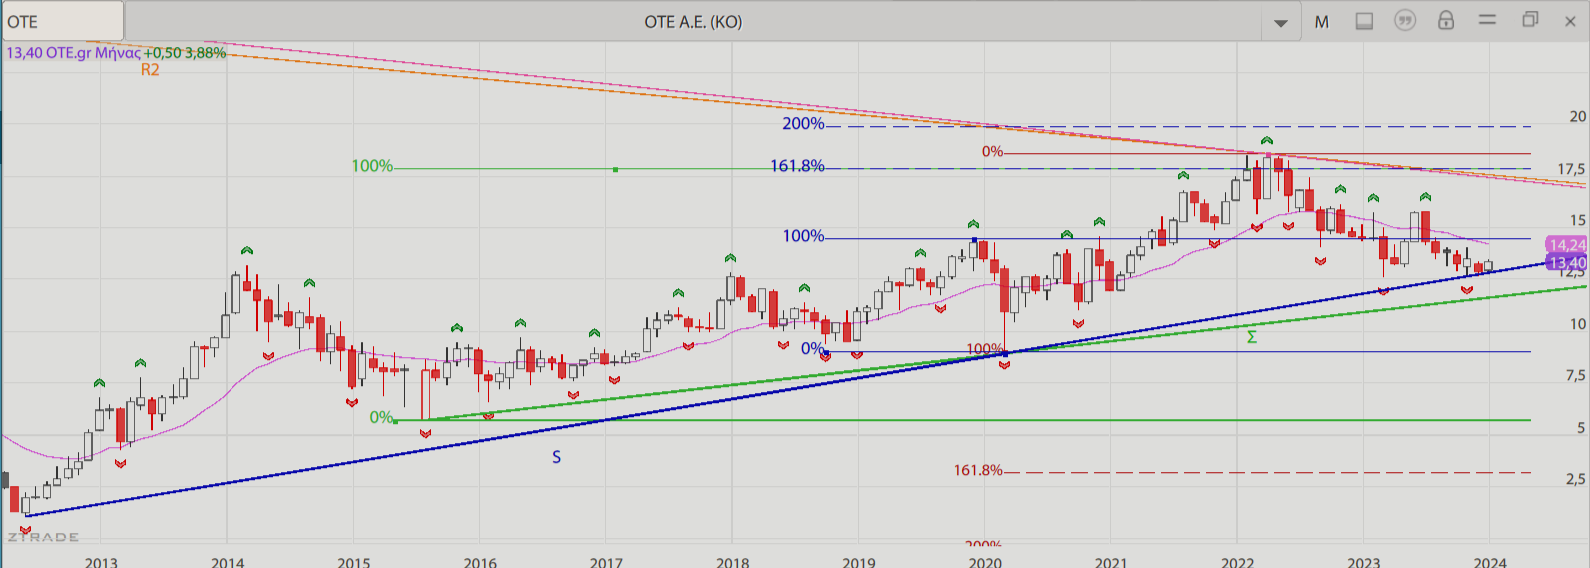1590x568 pixels.
Task: Click the M monthly period button
Action: point(1322,21)
